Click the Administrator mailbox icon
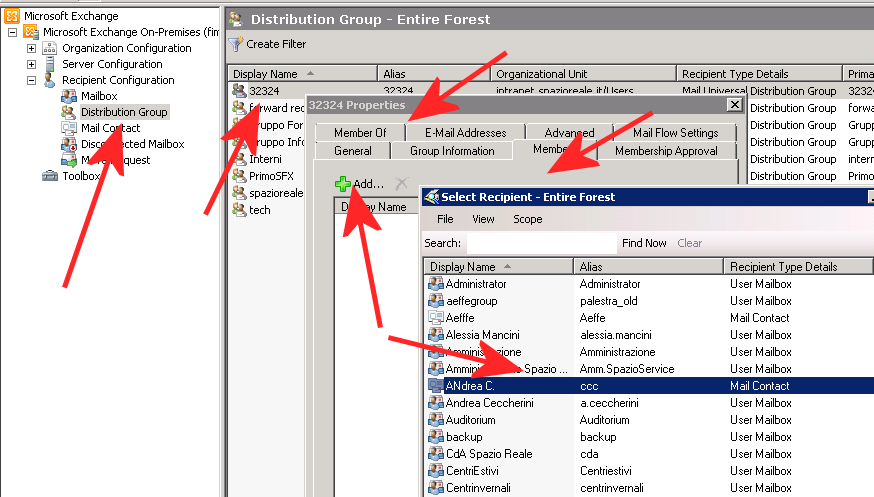 click(x=435, y=284)
